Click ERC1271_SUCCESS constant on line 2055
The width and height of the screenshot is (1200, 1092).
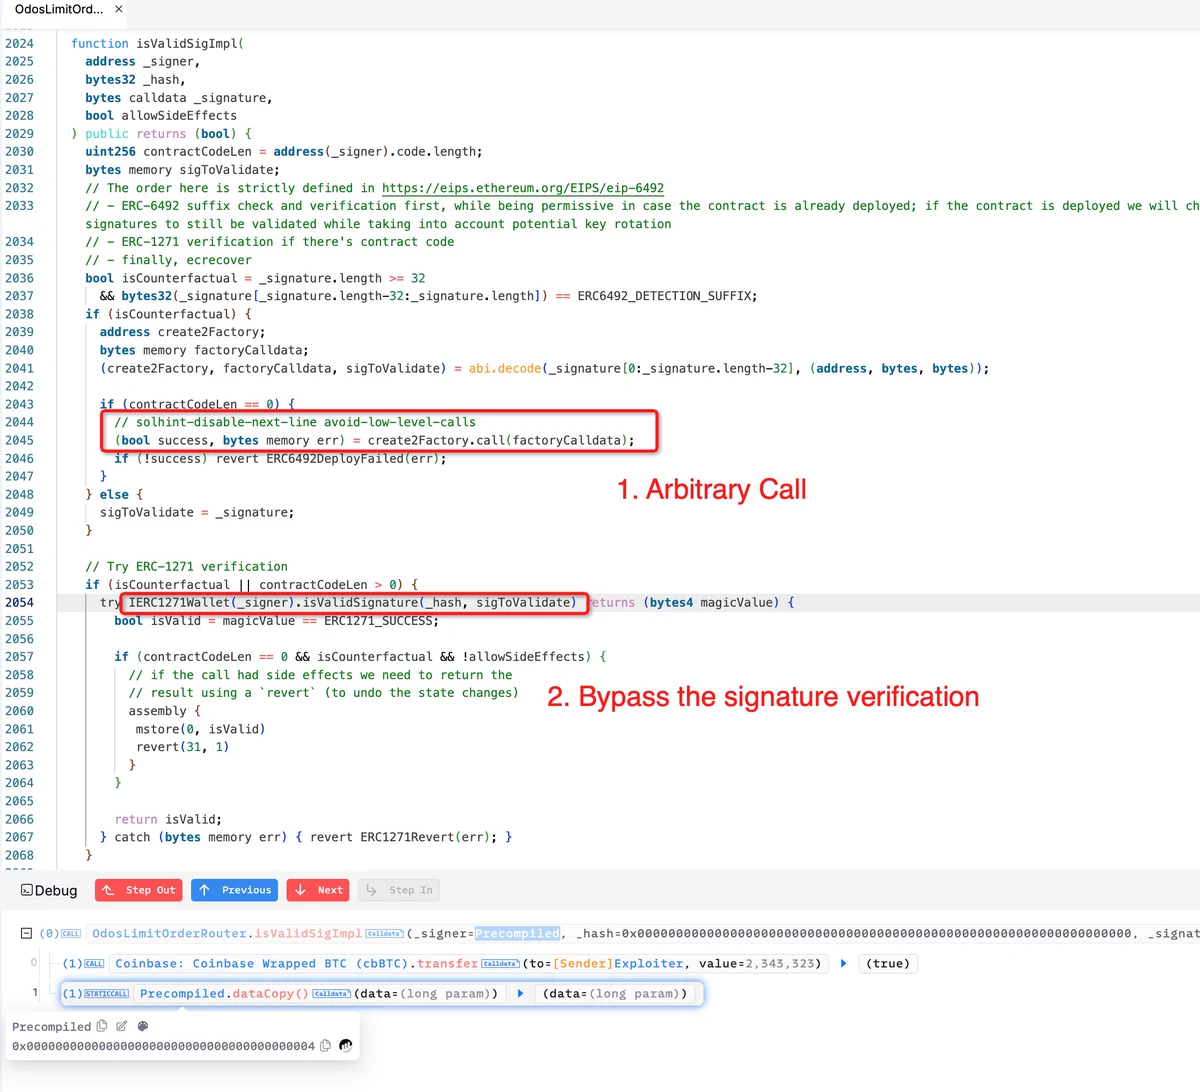coord(378,621)
